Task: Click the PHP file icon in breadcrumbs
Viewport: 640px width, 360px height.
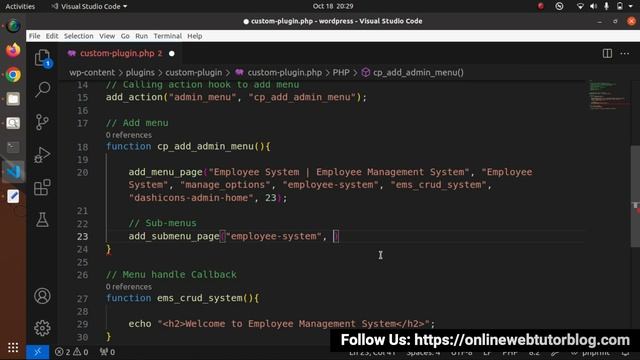Action: [x=239, y=73]
